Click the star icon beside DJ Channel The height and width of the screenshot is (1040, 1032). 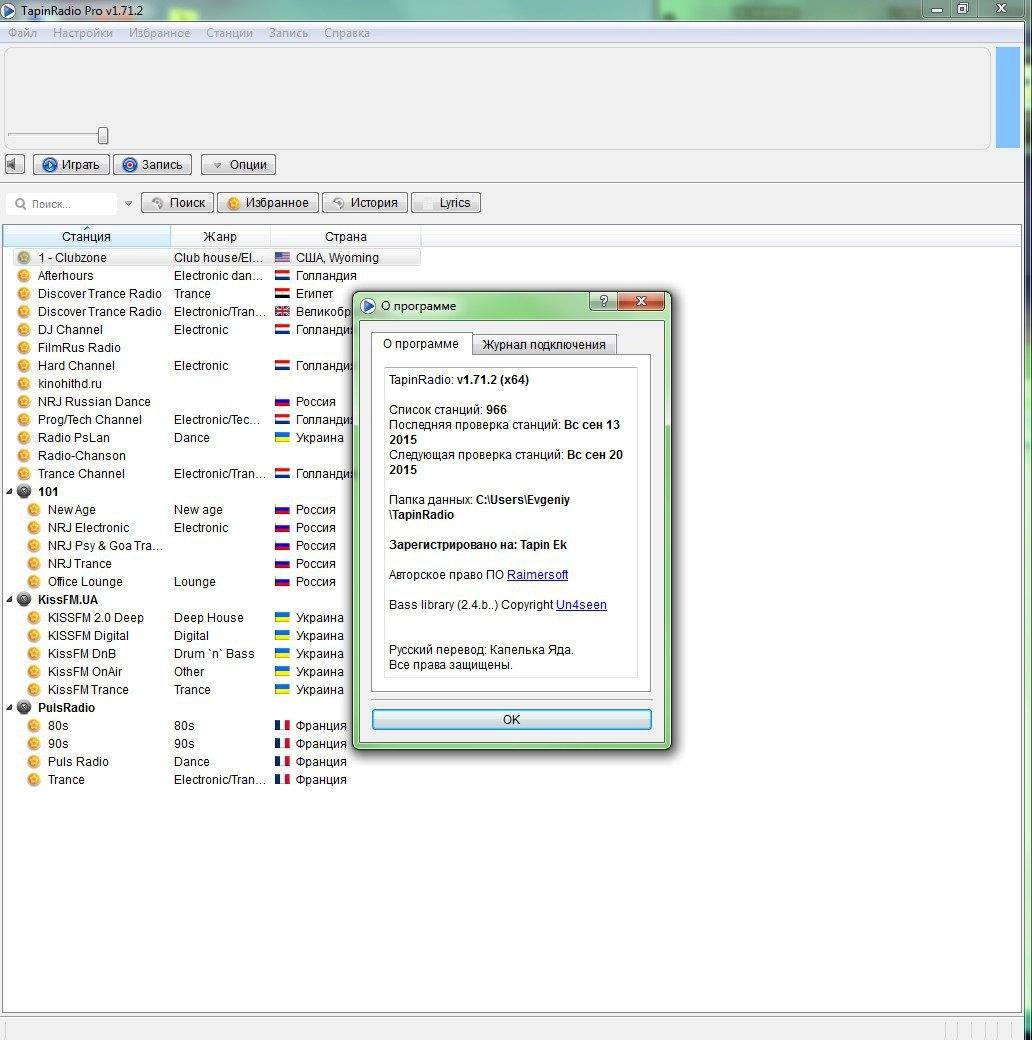pyautogui.click(x=24, y=330)
